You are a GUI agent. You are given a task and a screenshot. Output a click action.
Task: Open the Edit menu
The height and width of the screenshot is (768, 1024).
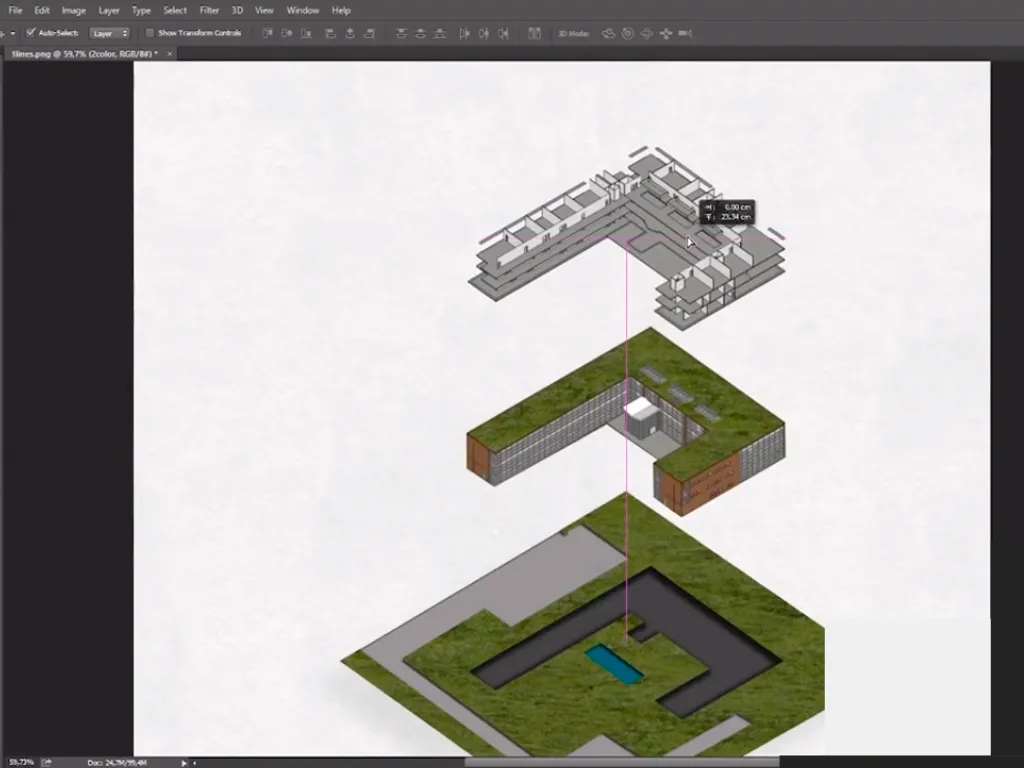(x=42, y=10)
